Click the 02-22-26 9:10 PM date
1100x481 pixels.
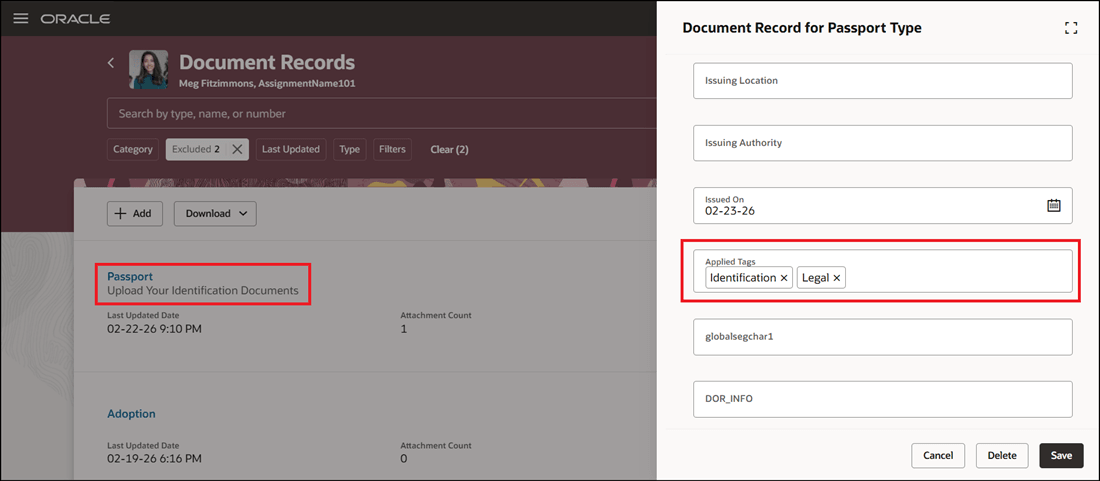[x=154, y=328]
